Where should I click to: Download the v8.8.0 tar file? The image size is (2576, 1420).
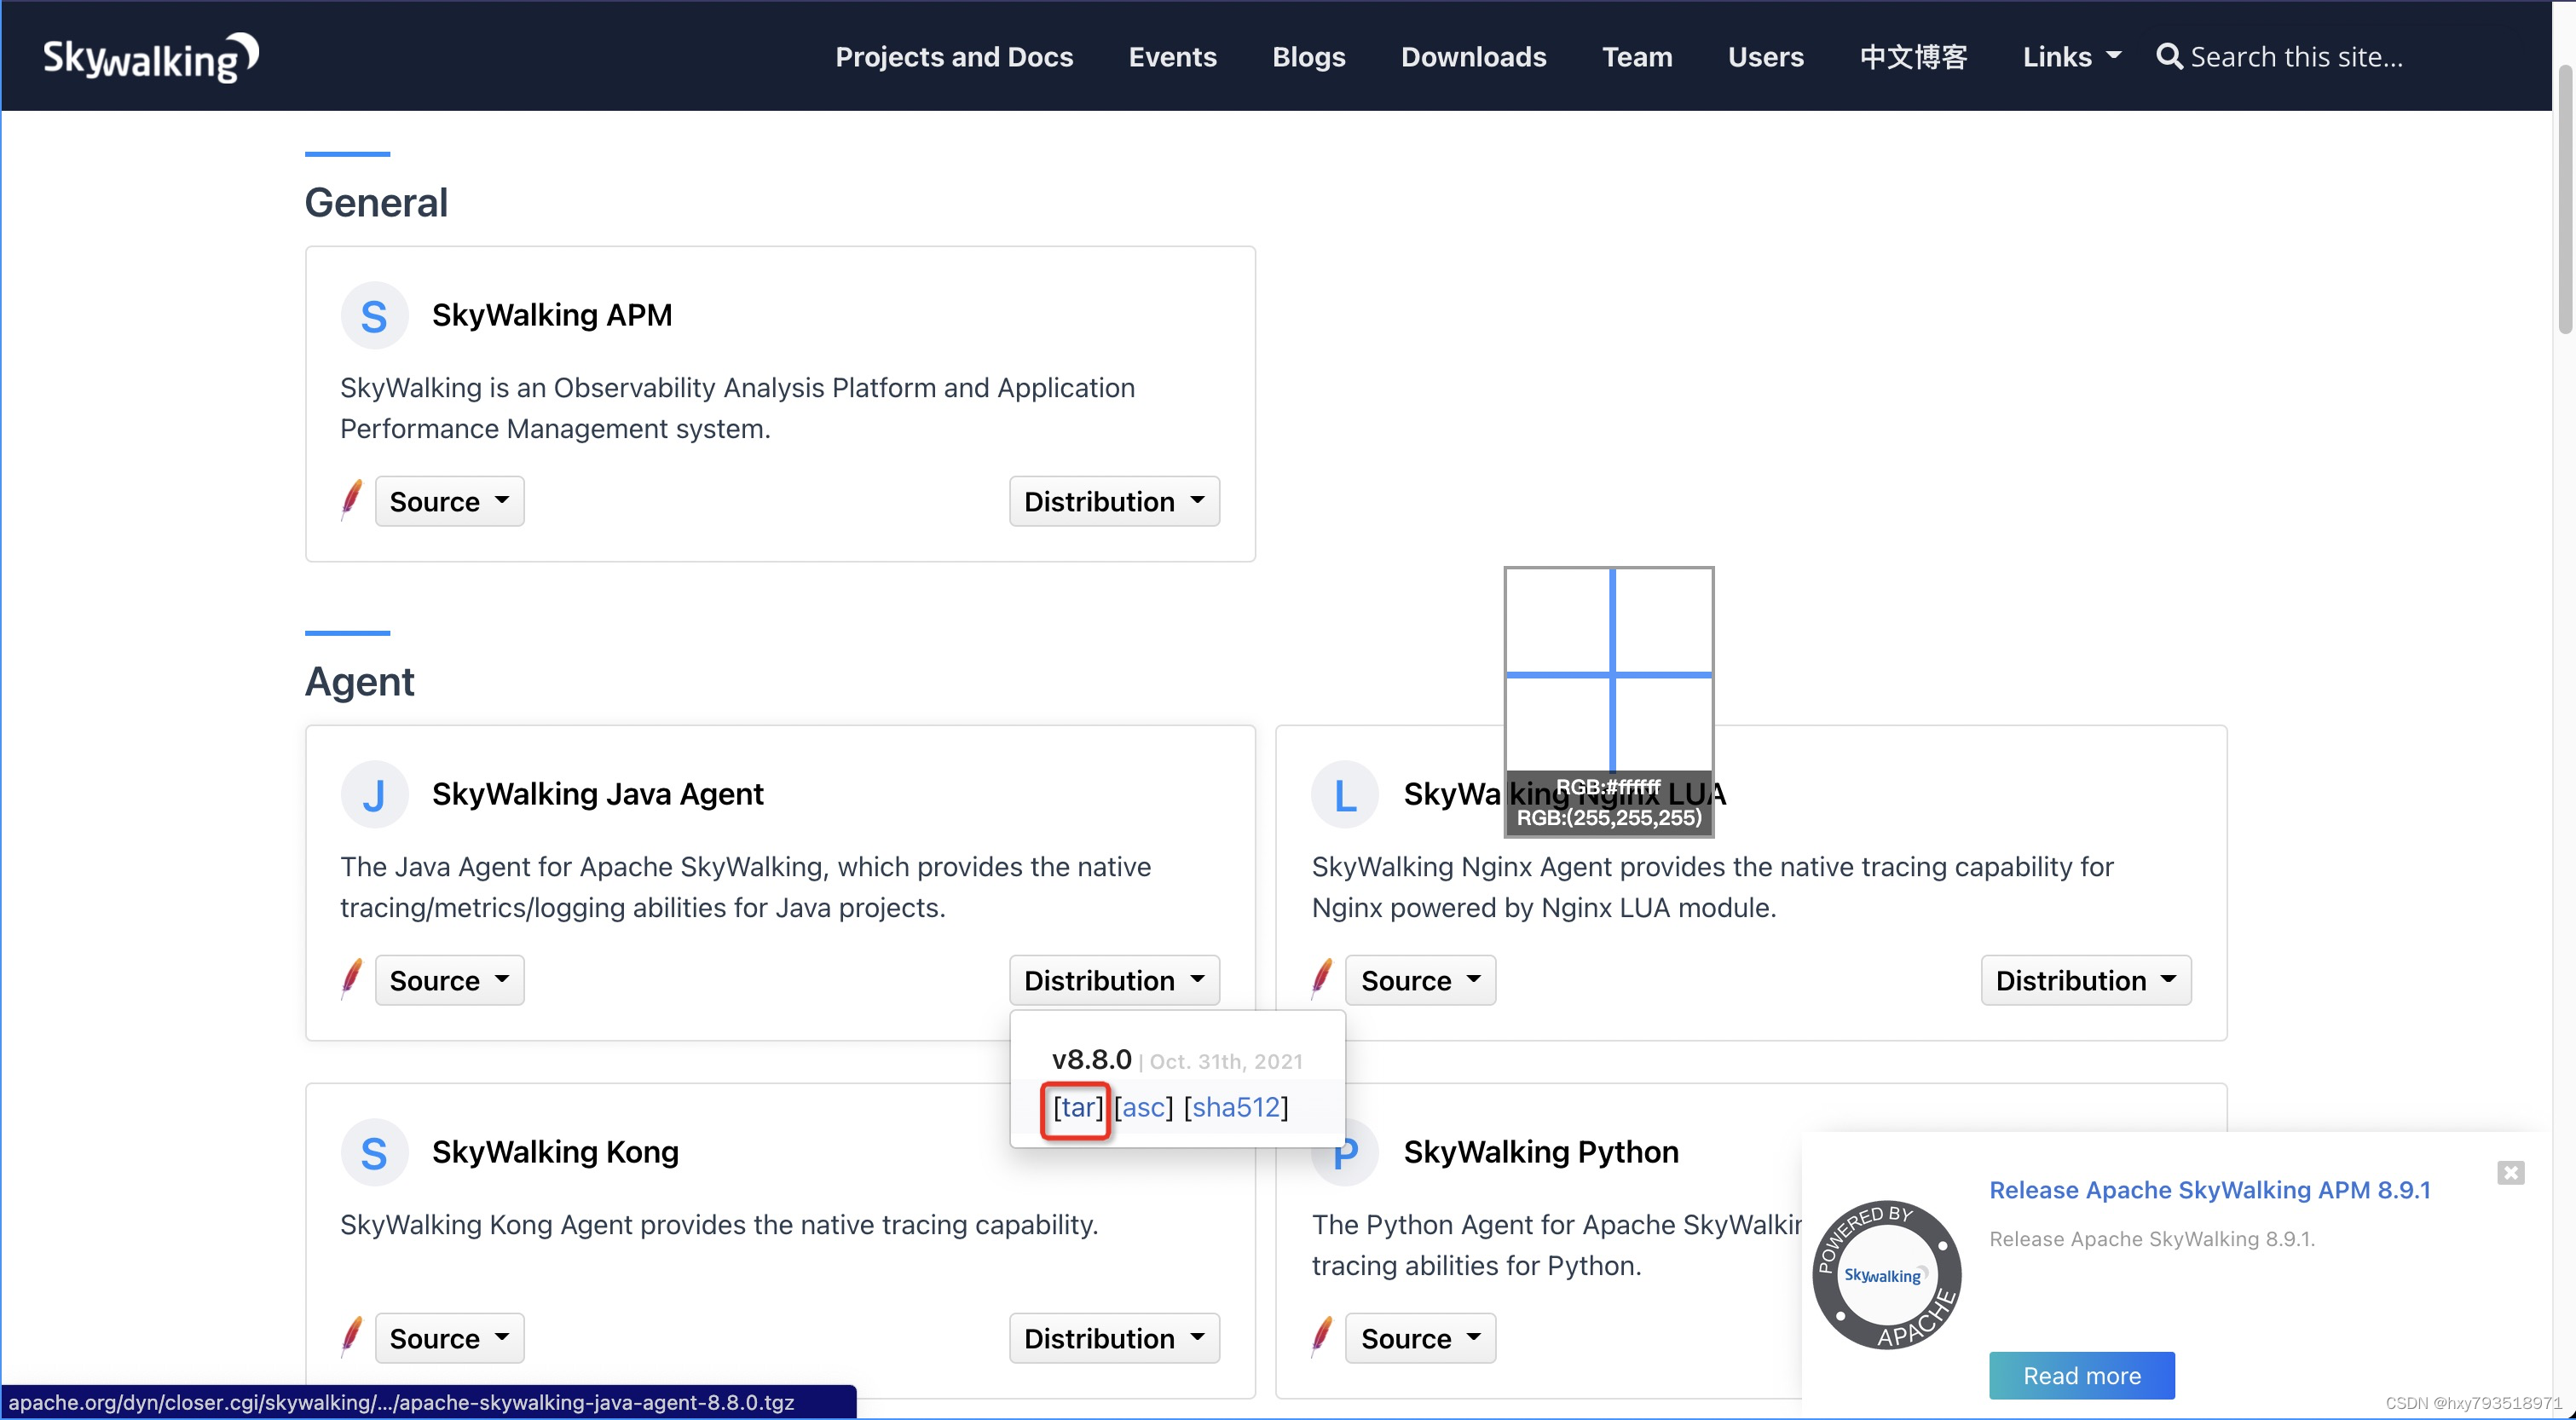point(1077,1107)
